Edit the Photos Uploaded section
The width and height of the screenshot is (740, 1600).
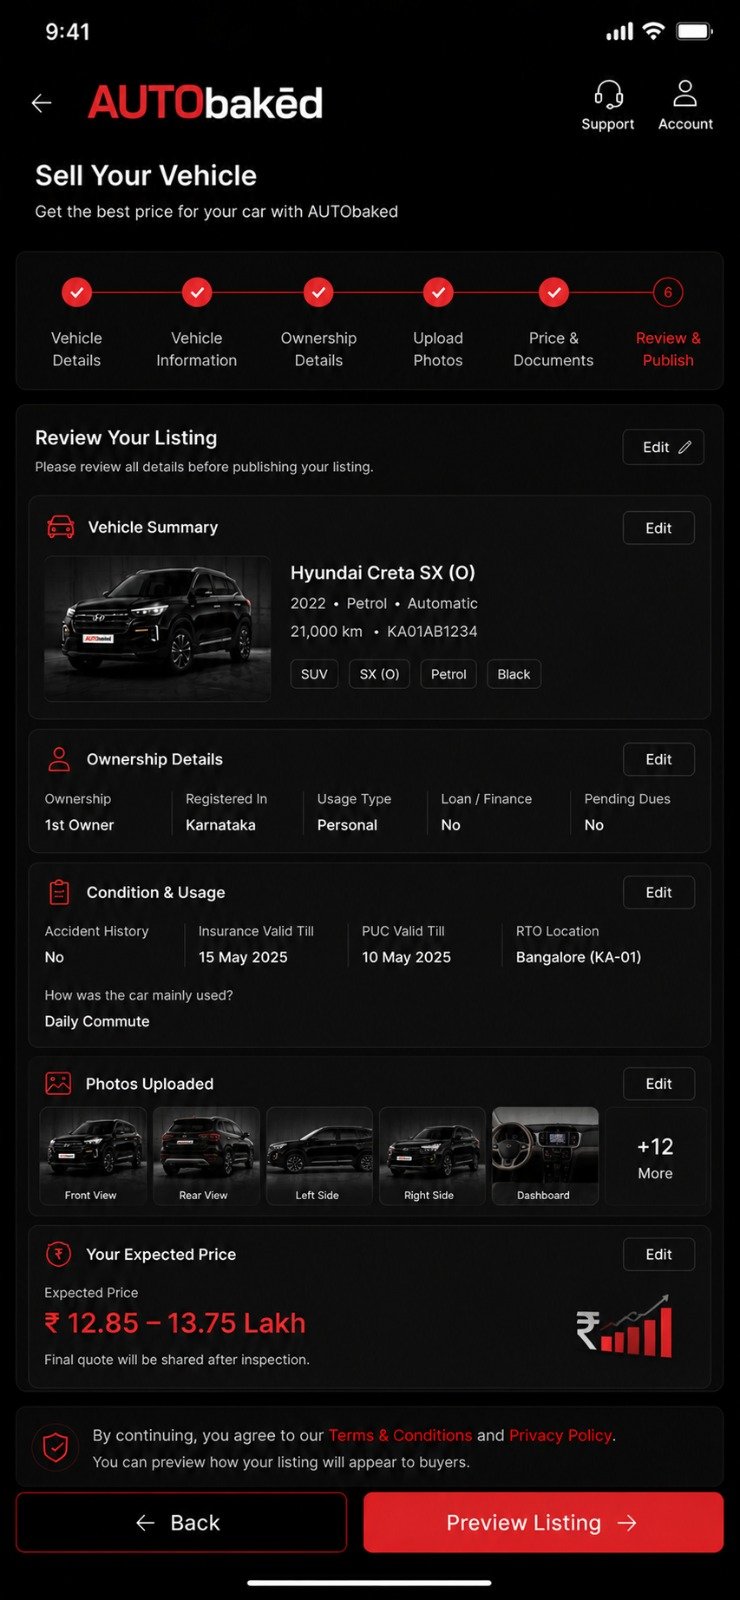pos(659,1083)
